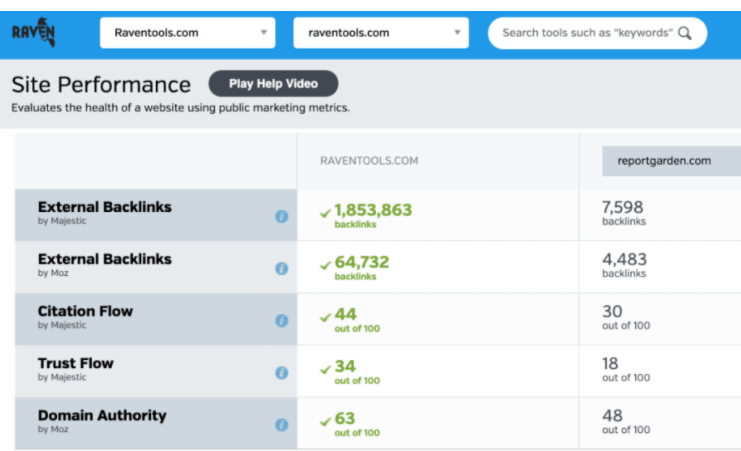Click green checkmark beside 1,853,863 backlinks
The image size is (741, 451).
(325, 212)
